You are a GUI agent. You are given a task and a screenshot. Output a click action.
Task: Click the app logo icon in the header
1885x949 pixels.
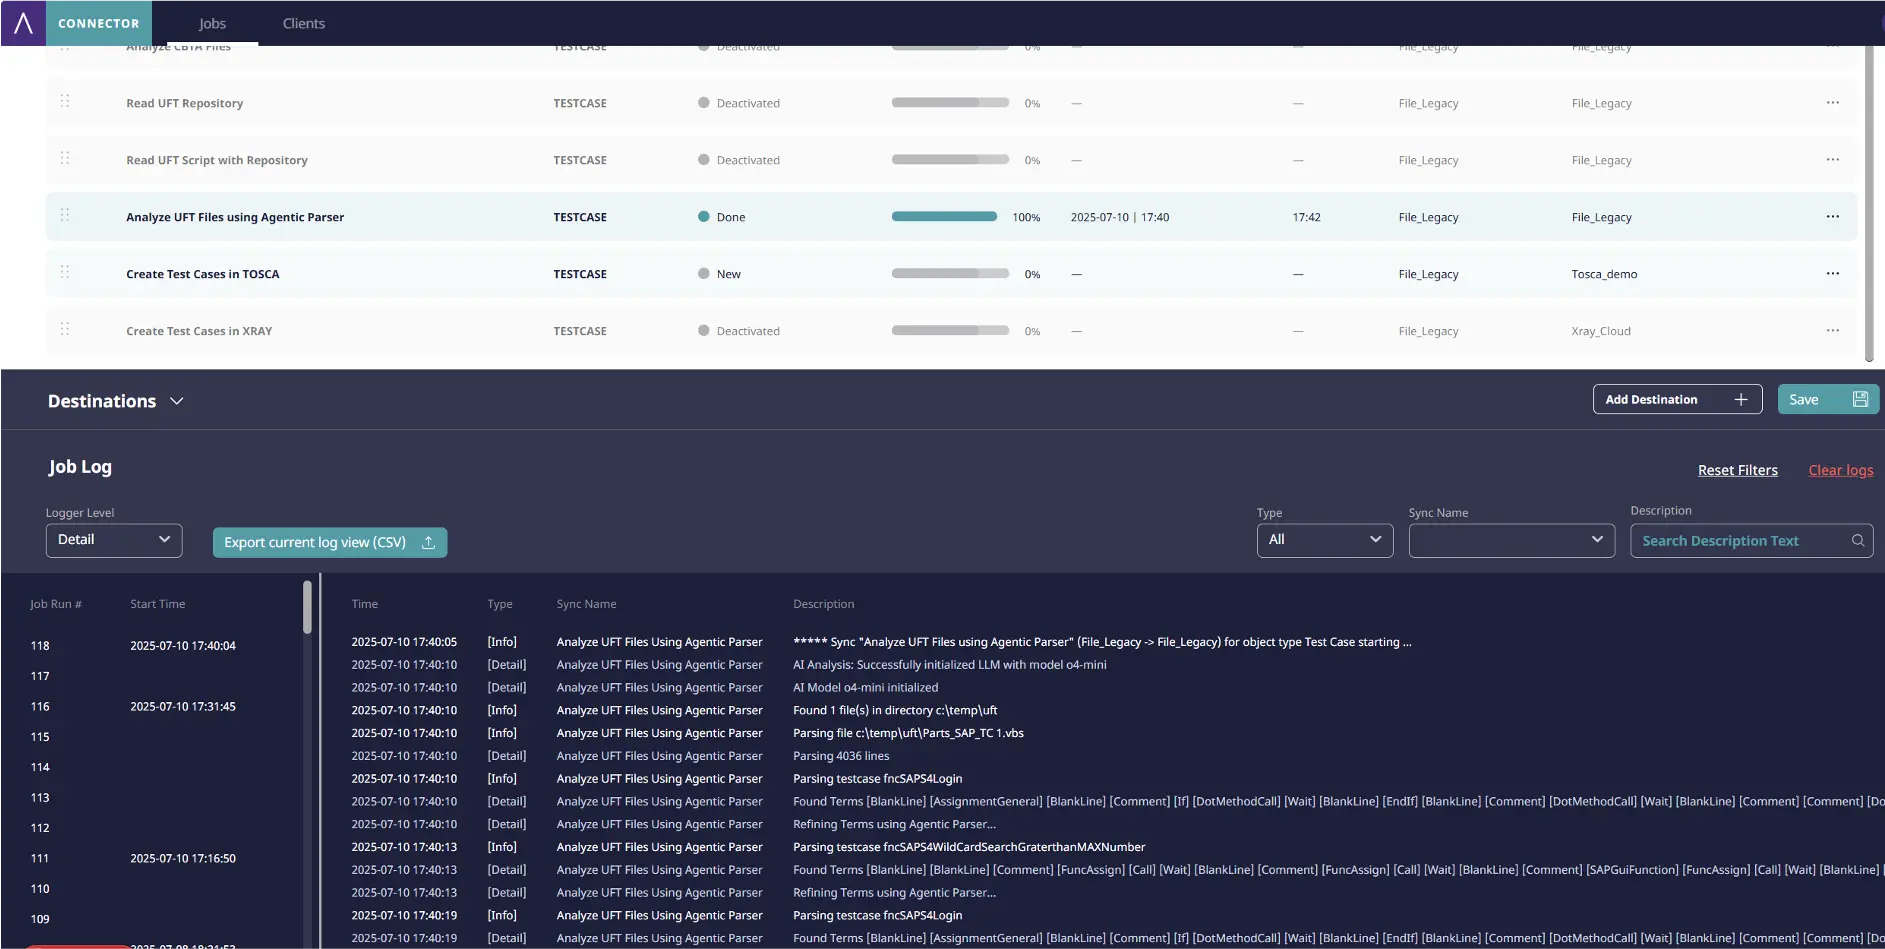pyautogui.click(x=23, y=23)
